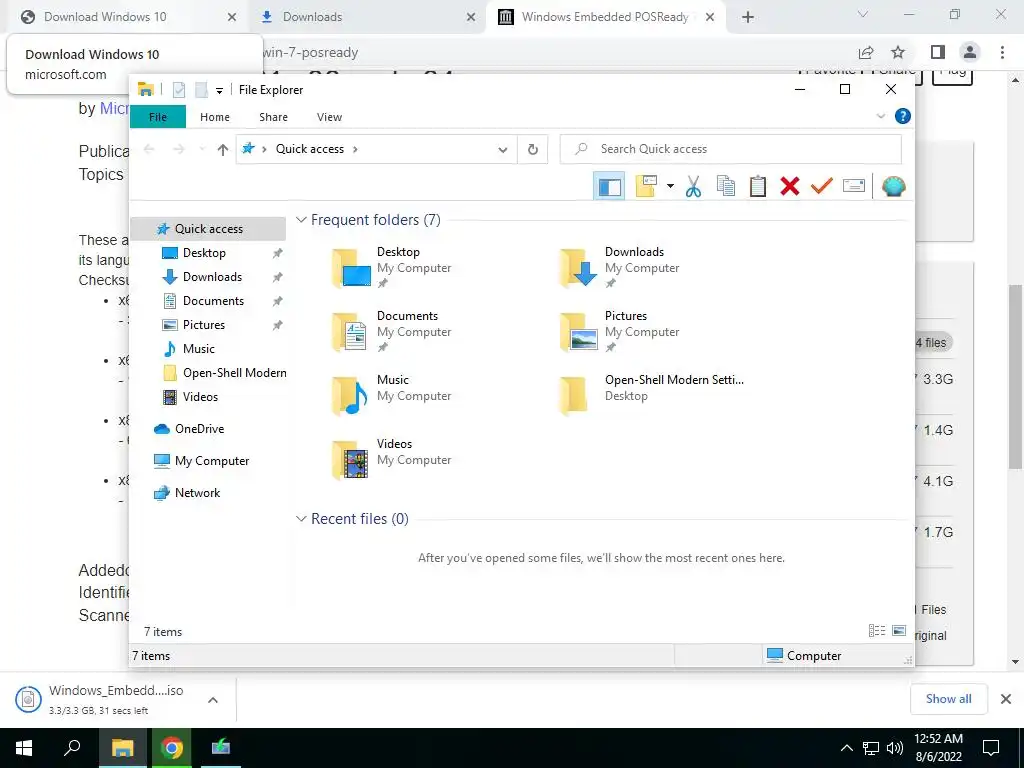Viewport: 1024px width, 768px height.
Task: Open Chrome three-dot menu
Action: (1002, 52)
